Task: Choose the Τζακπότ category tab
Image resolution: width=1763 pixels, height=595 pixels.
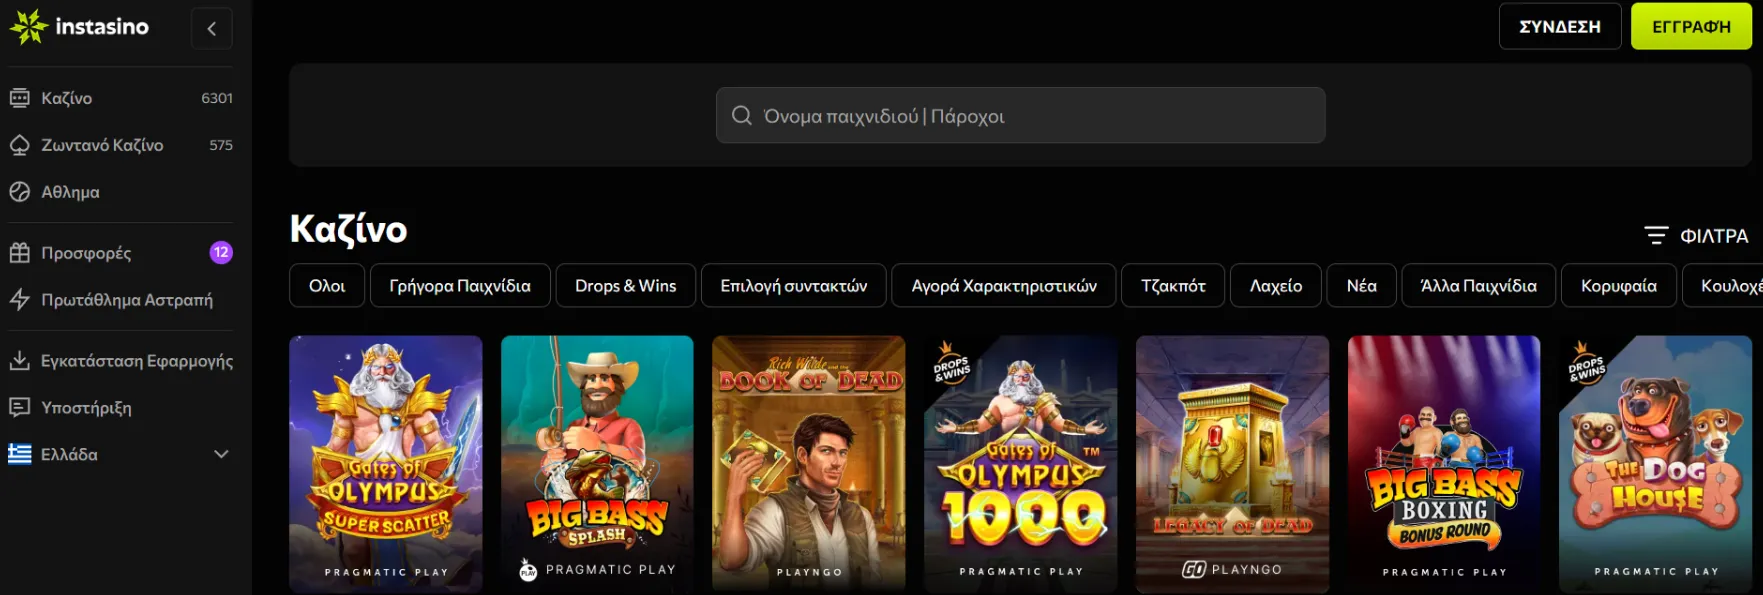Action: pyautogui.click(x=1173, y=286)
